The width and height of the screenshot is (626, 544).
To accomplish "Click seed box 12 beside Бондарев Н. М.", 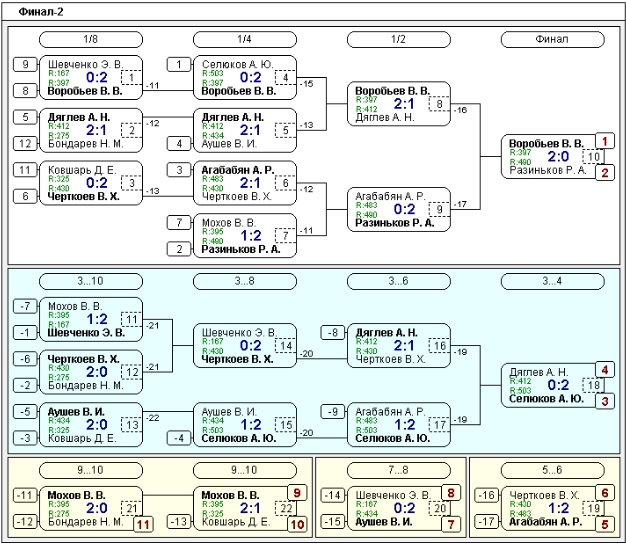I will click(25, 143).
